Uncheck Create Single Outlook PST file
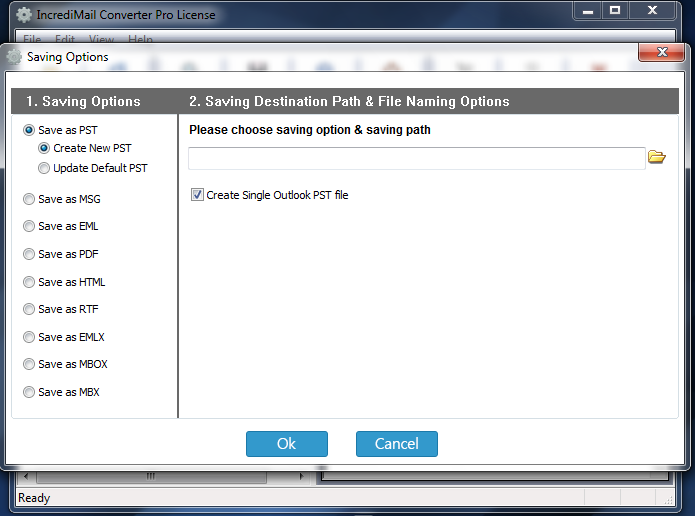The width and height of the screenshot is (695, 516). pos(197,195)
